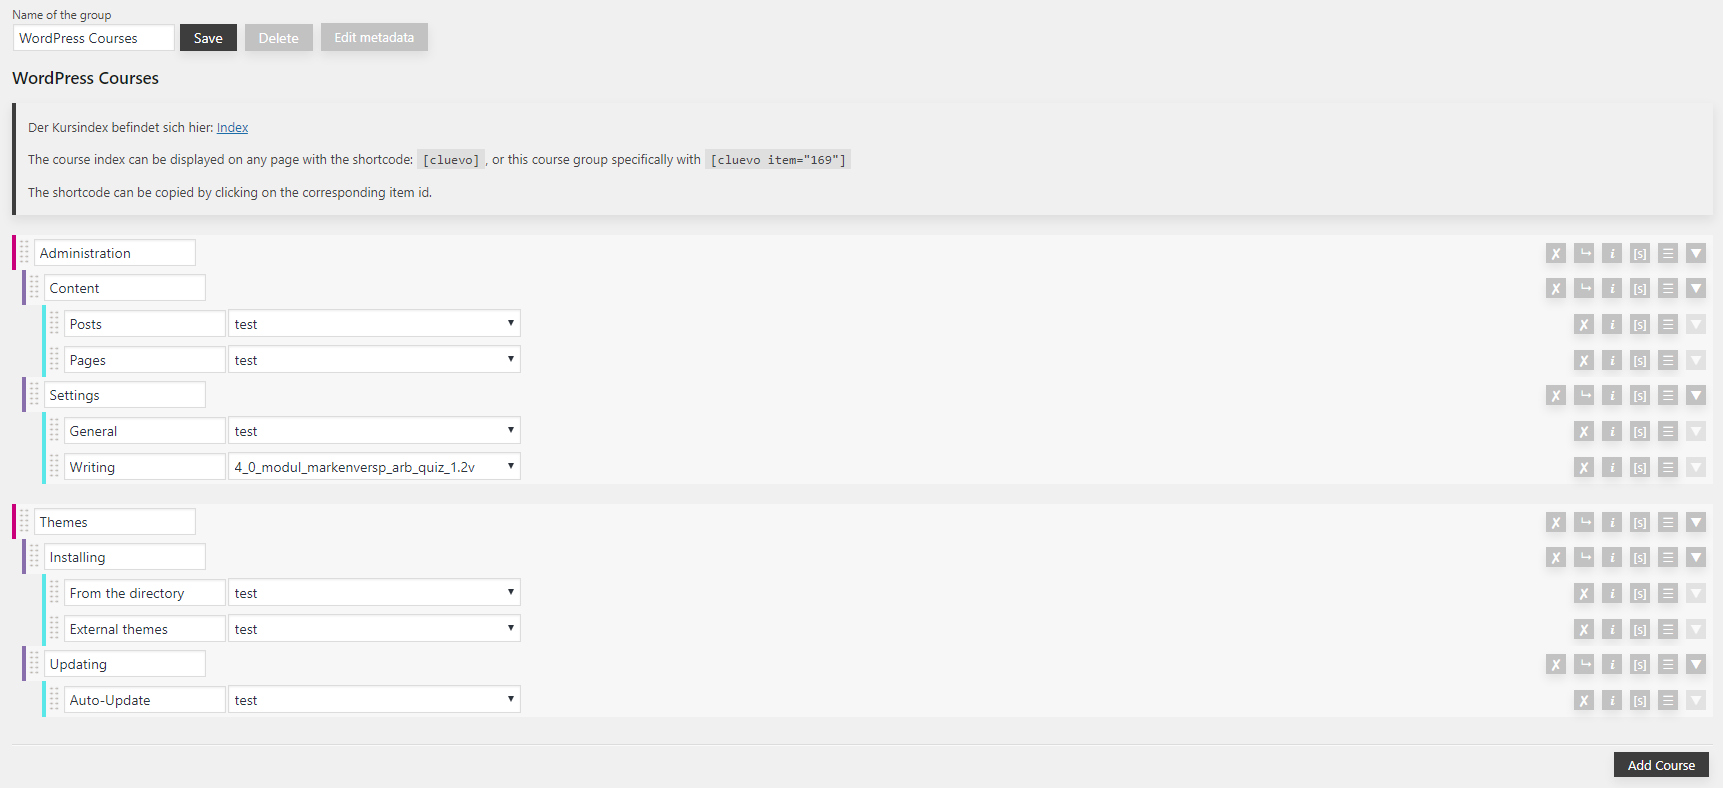Click the shortcode [s] icon for External themes
The image size is (1723, 788).
(1640, 630)
